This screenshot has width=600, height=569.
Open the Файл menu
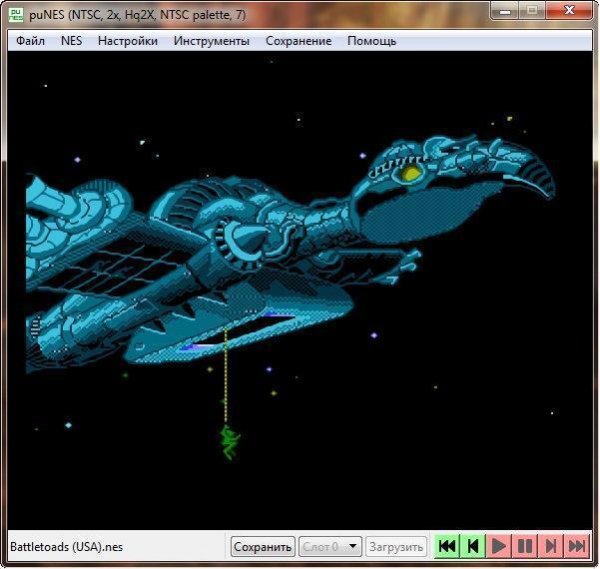pyautogui.click(x=31, y=41)
